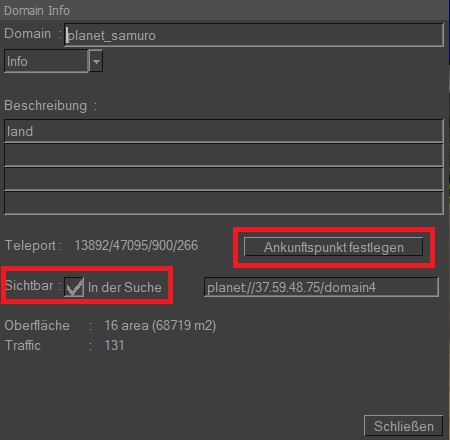450x440 pixels.
Task: Select the second empty Beschreibung line
Action: [224, 155]
